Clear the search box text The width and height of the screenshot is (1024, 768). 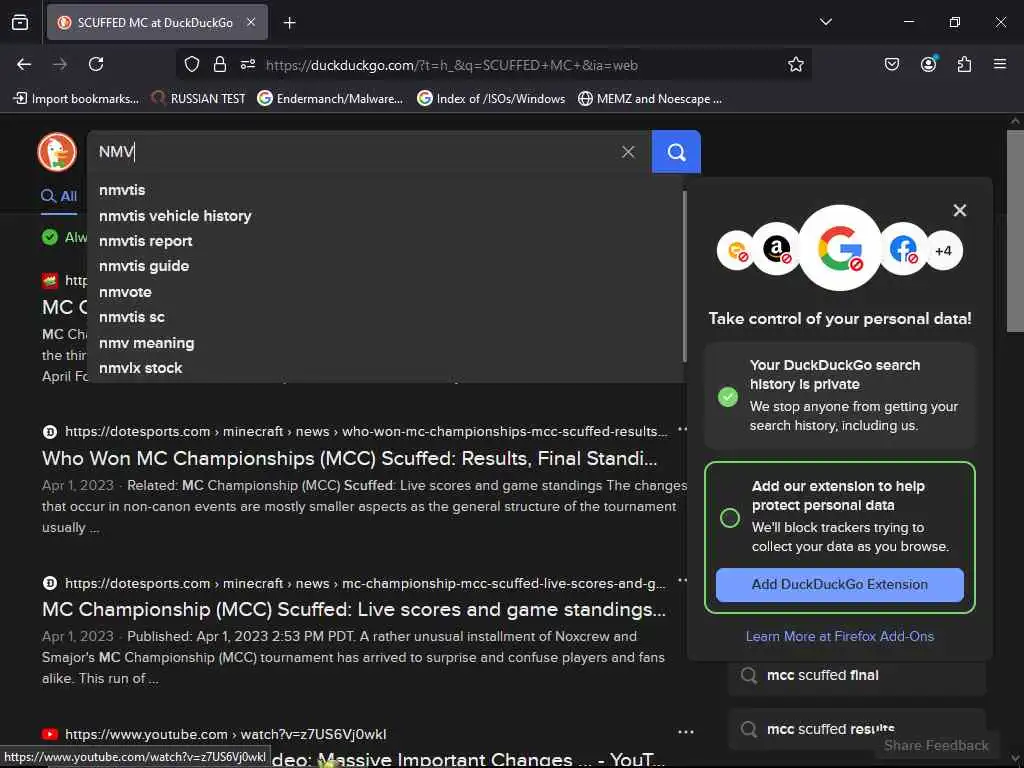point(628,152)
